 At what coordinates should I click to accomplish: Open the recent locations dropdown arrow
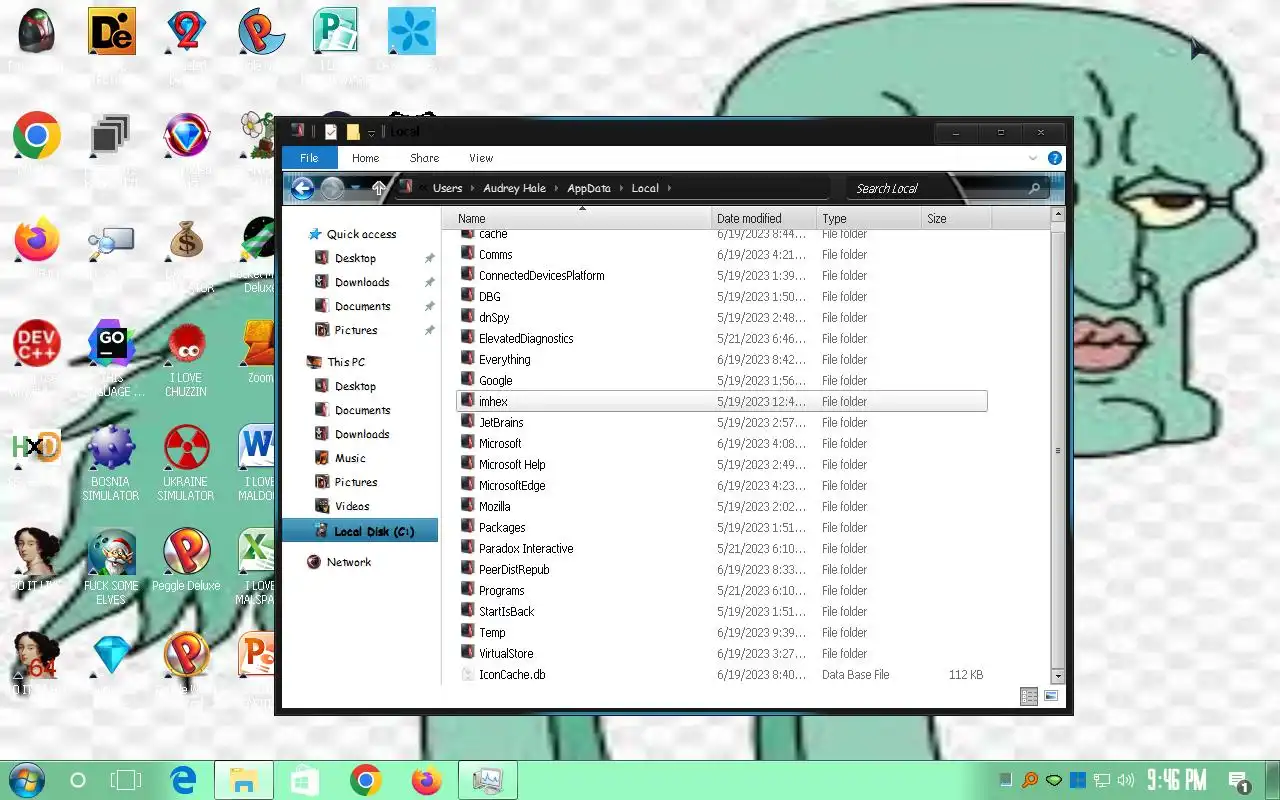click(x=355, y=188)
